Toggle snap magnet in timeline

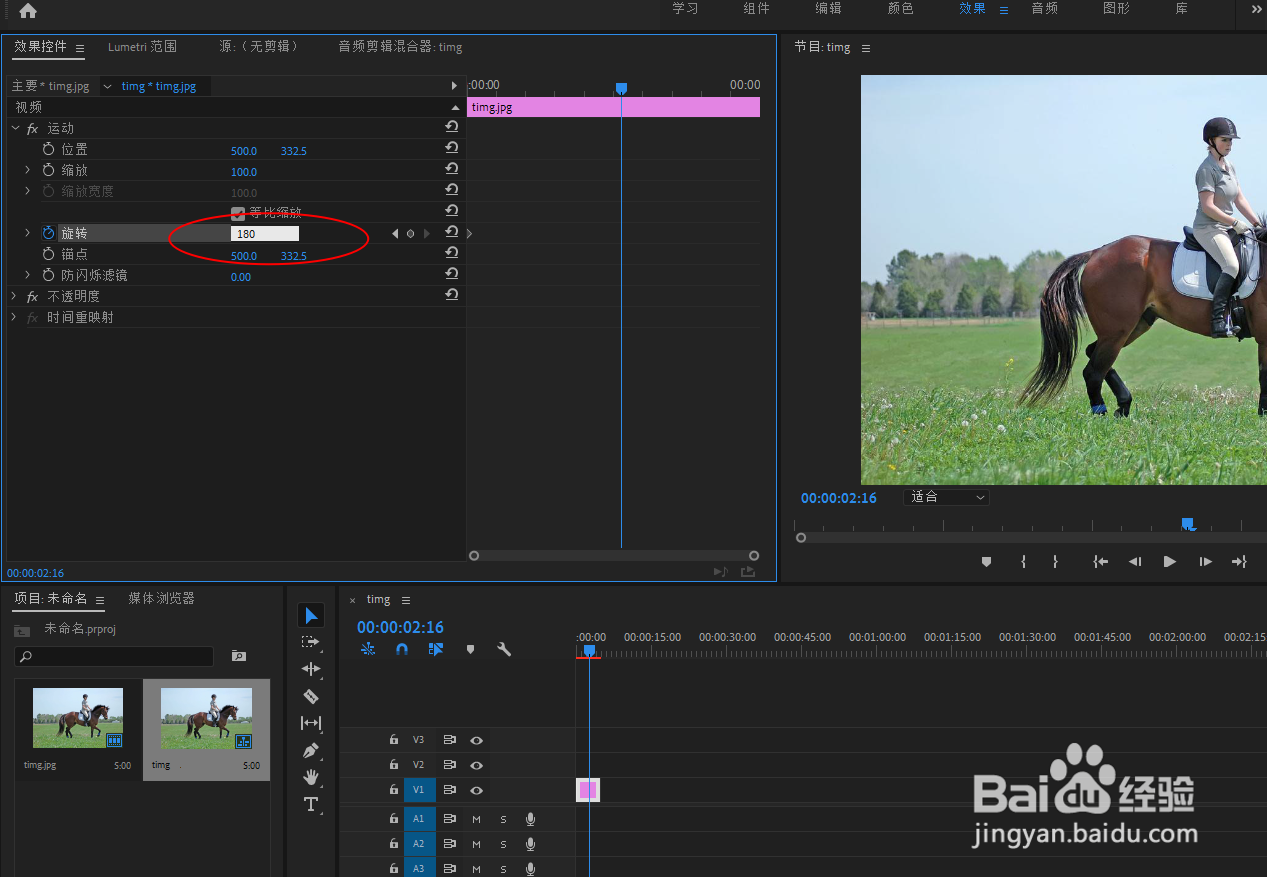tap(402, 649)
